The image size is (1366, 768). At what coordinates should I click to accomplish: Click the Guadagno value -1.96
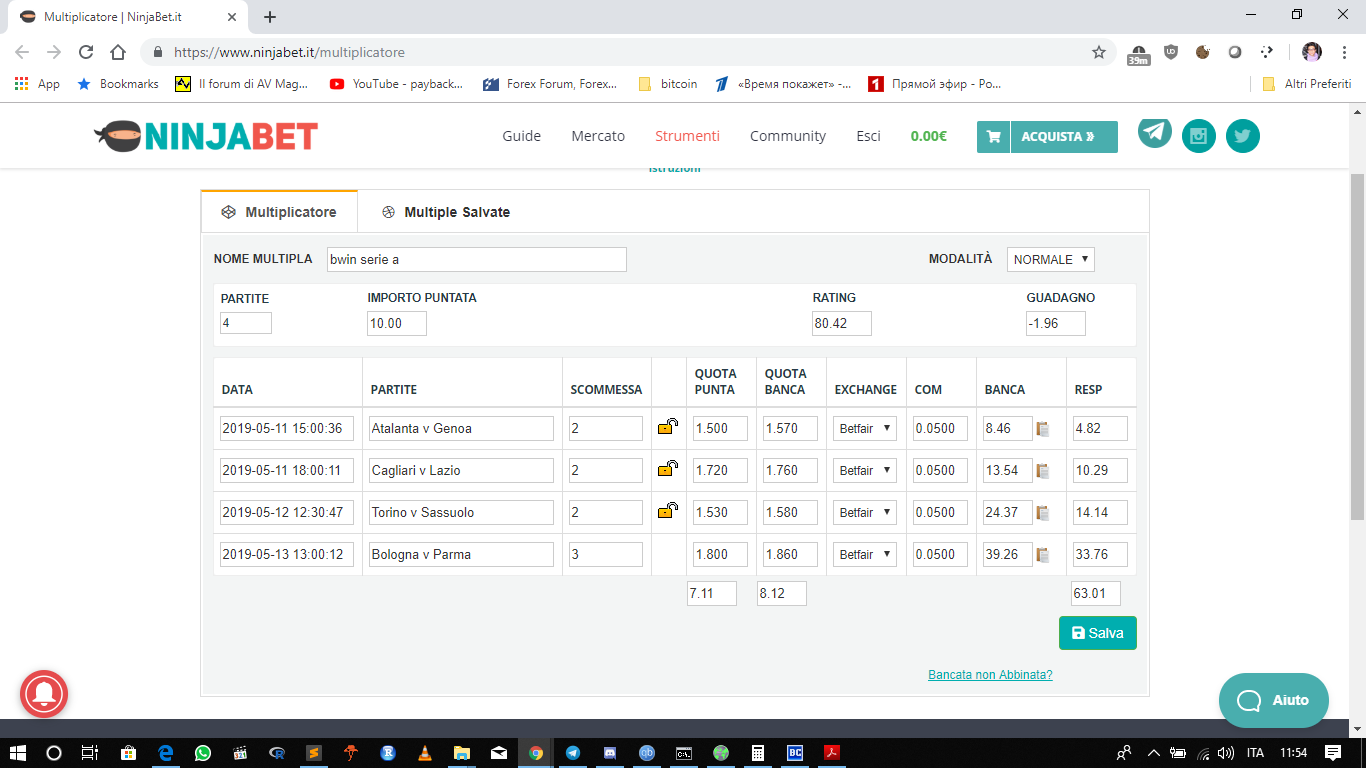pyautogui.click(x=1056, y=323)
